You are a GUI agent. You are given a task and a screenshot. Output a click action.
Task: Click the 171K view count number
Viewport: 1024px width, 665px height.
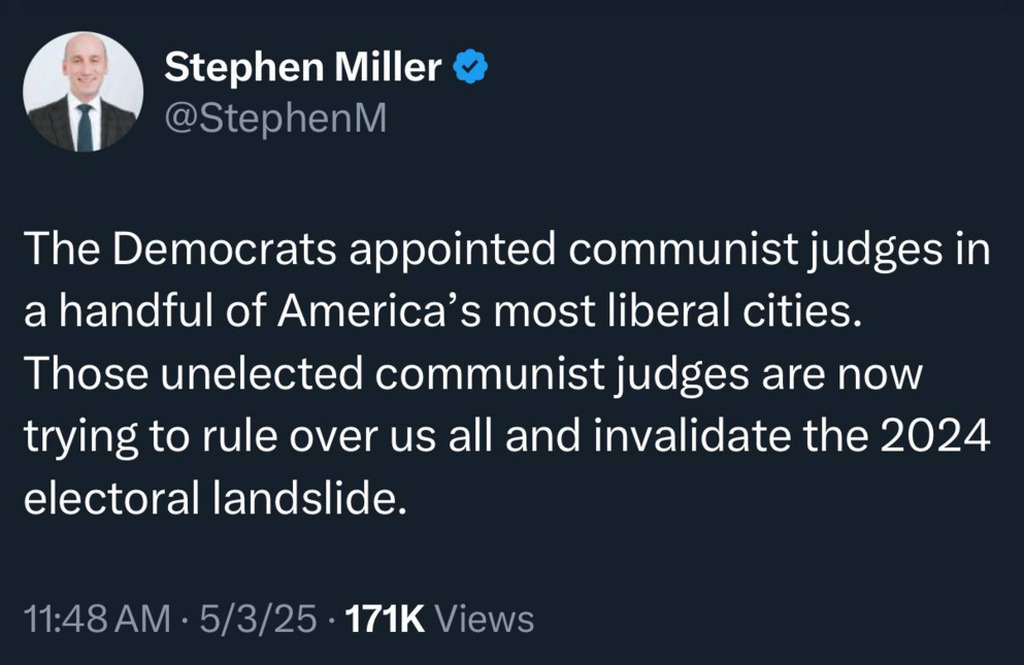click(385, 619)
